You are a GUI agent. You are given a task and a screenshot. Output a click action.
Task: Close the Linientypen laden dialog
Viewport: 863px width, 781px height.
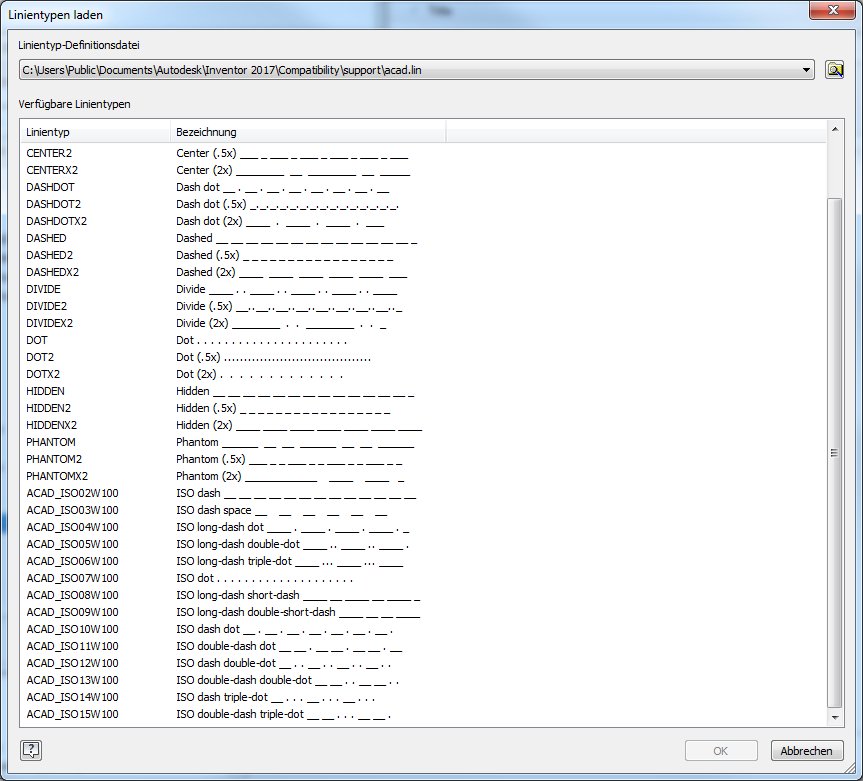pyautogui.click(x=833, y=10)
